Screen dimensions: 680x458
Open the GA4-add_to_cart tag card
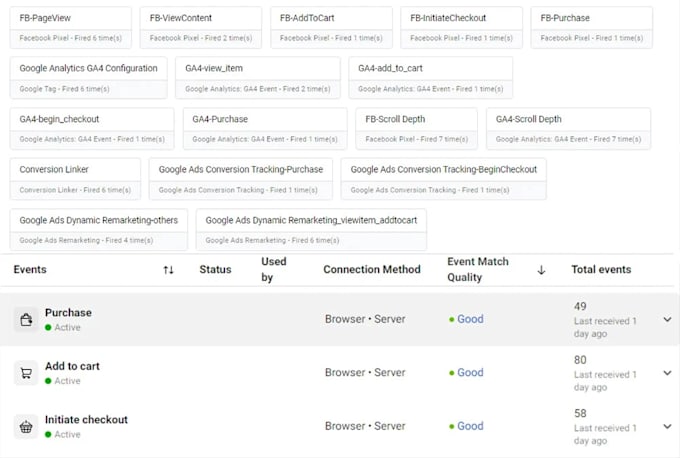431,78
